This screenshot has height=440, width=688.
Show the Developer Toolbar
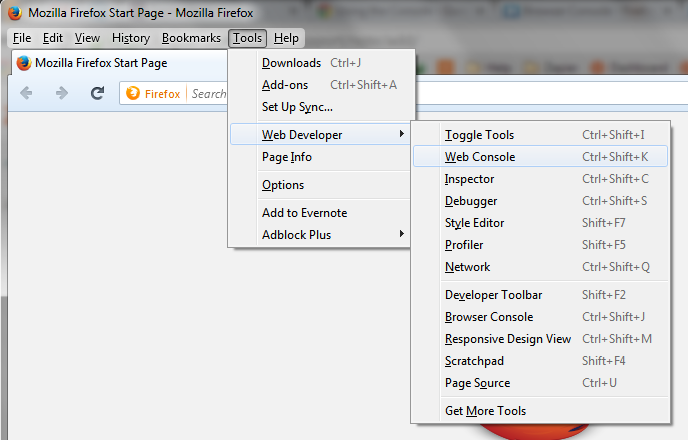(541, 294)
